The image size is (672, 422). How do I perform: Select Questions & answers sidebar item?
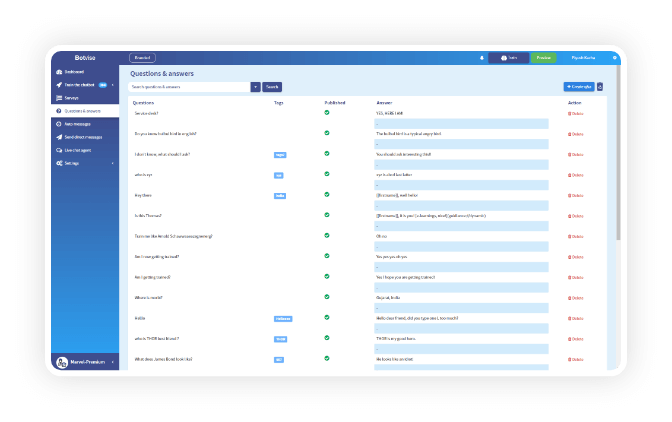coord(84,111)
